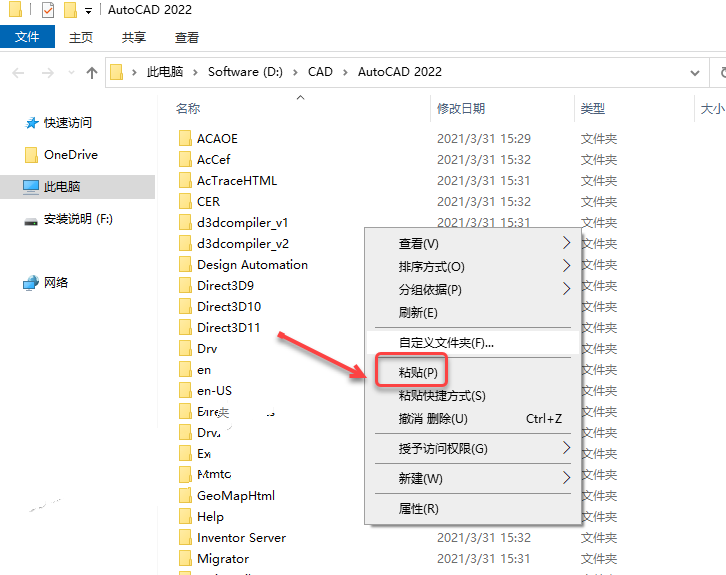The image size is (726, 575).
Task: Select the AcTraceHTML folder name
Action: [237, 181]
